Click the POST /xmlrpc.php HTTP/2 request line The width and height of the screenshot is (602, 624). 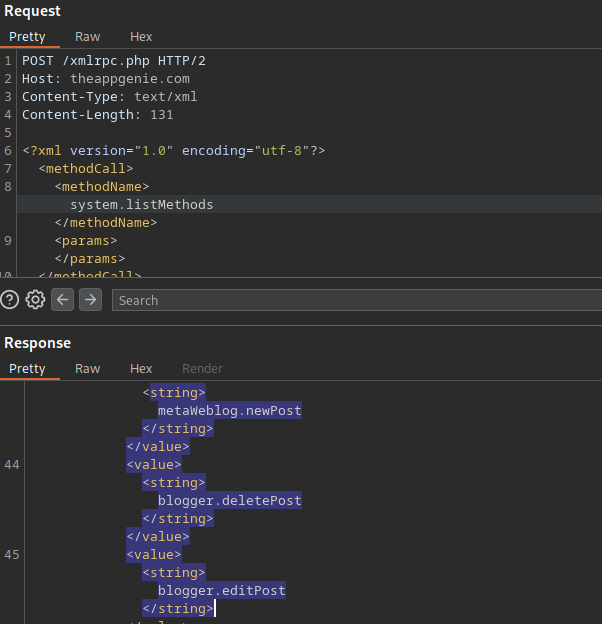(114, 61)
